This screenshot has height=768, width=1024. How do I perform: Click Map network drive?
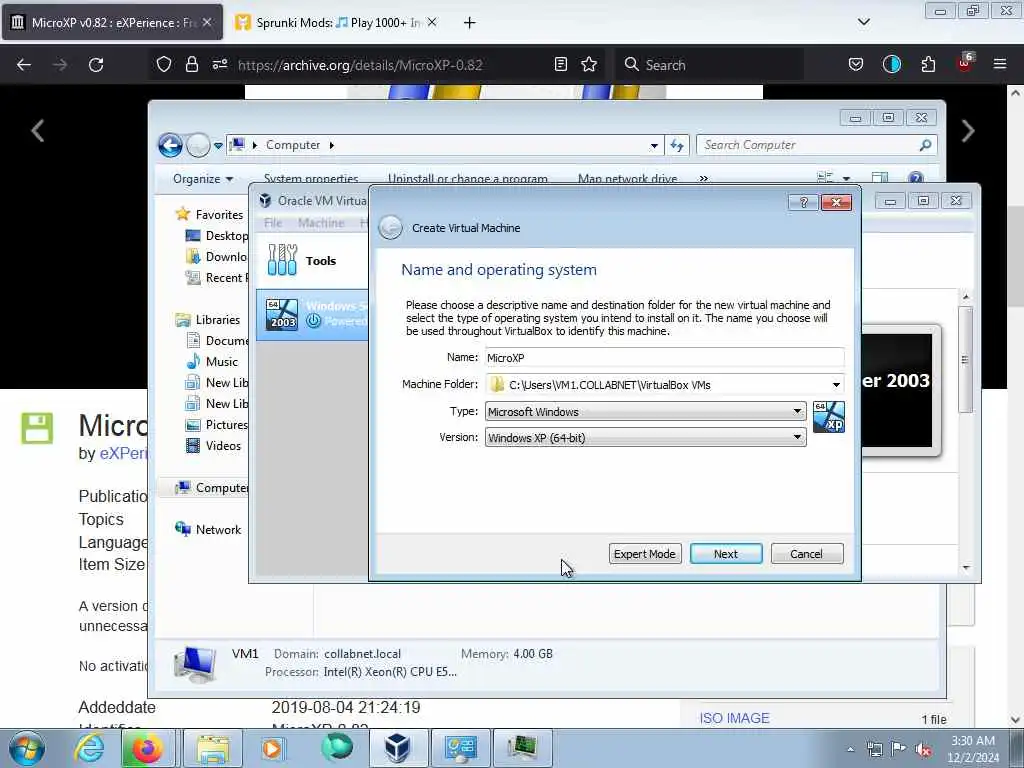click(x=628, y=178)
